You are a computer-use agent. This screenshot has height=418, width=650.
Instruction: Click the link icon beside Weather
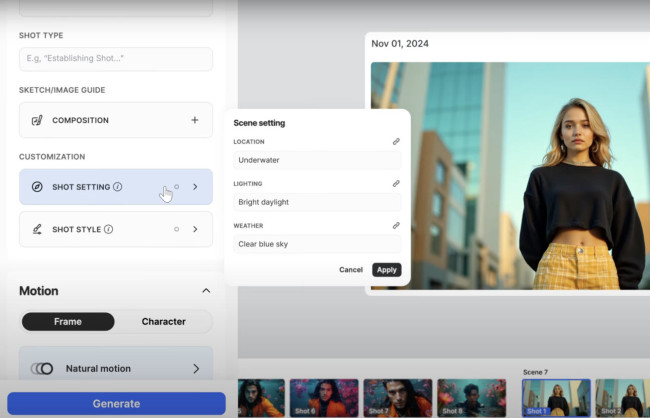(x=396, y=226)
